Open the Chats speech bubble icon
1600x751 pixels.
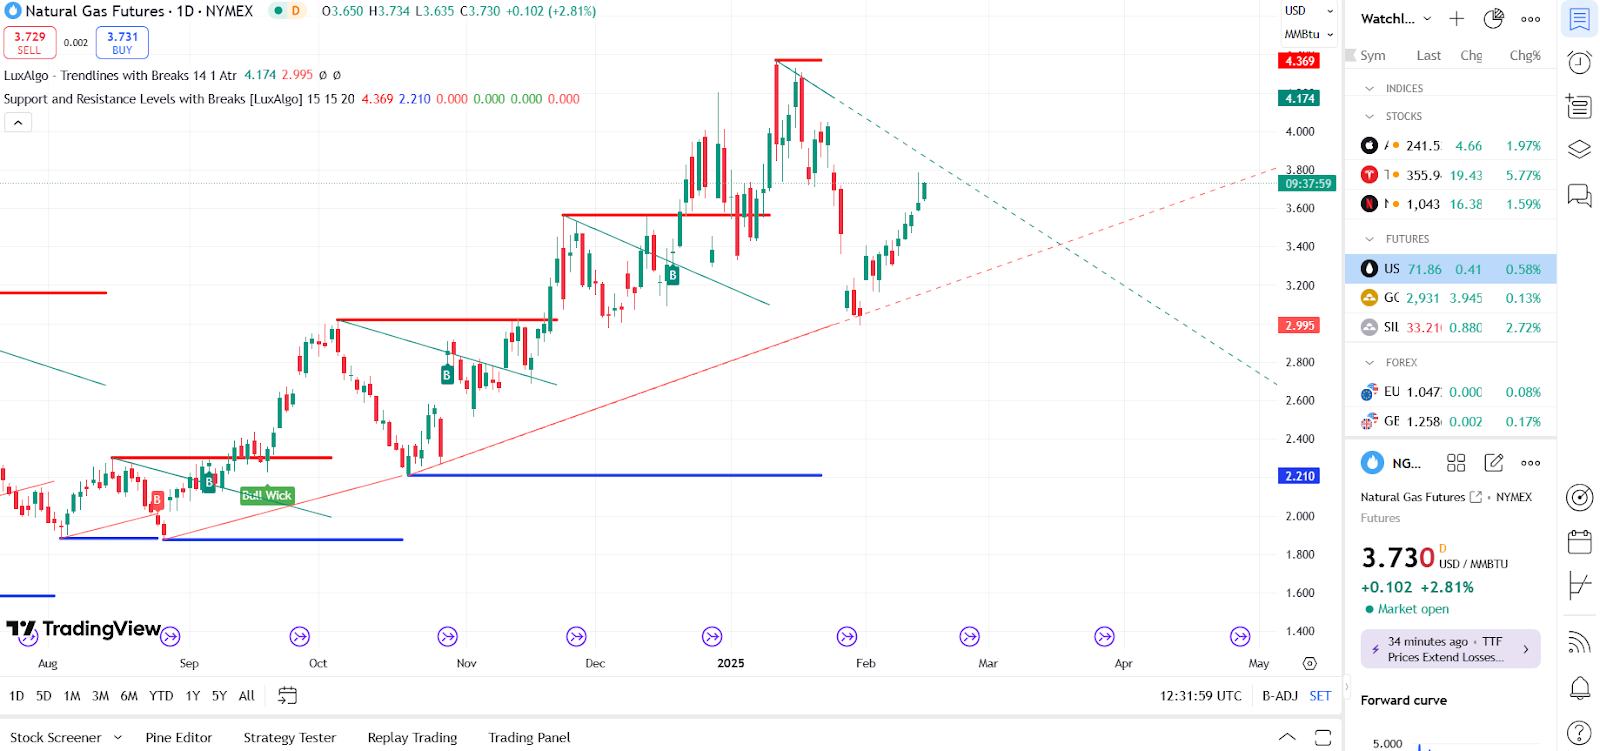click(x=1580, y=194)
